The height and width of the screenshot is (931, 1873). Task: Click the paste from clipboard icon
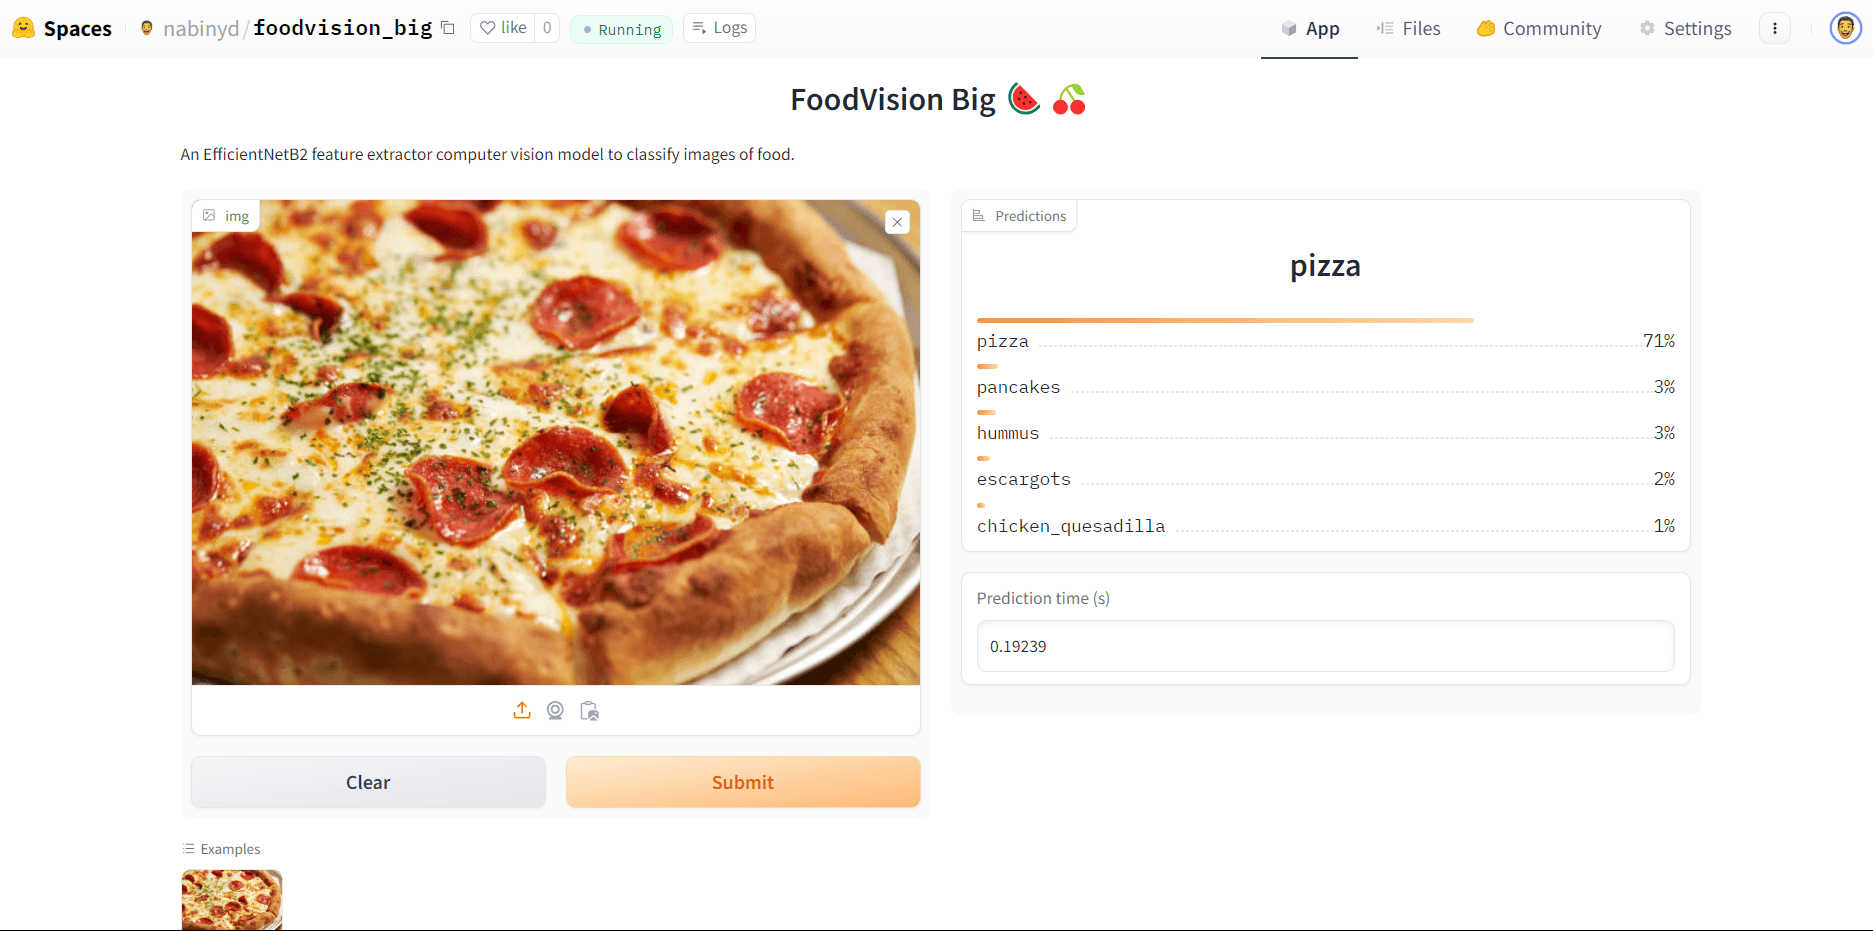pos(589,710)
